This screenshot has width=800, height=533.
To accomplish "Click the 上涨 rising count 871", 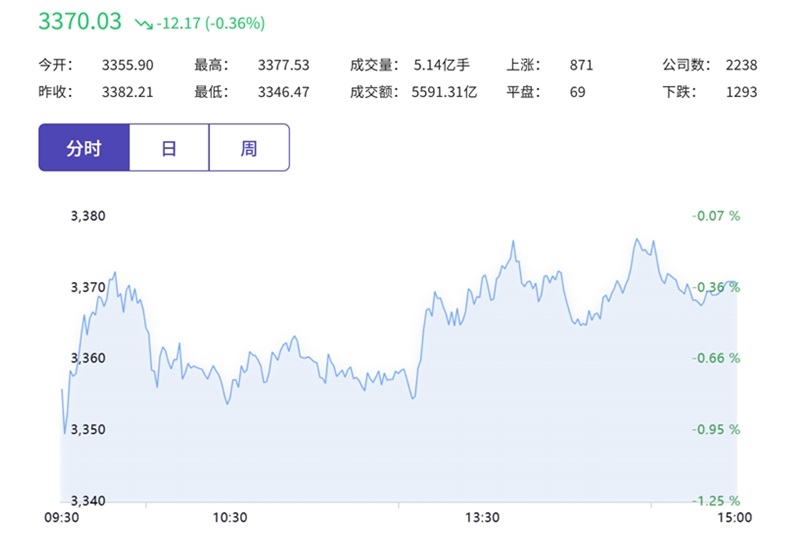I will point(582,65).
